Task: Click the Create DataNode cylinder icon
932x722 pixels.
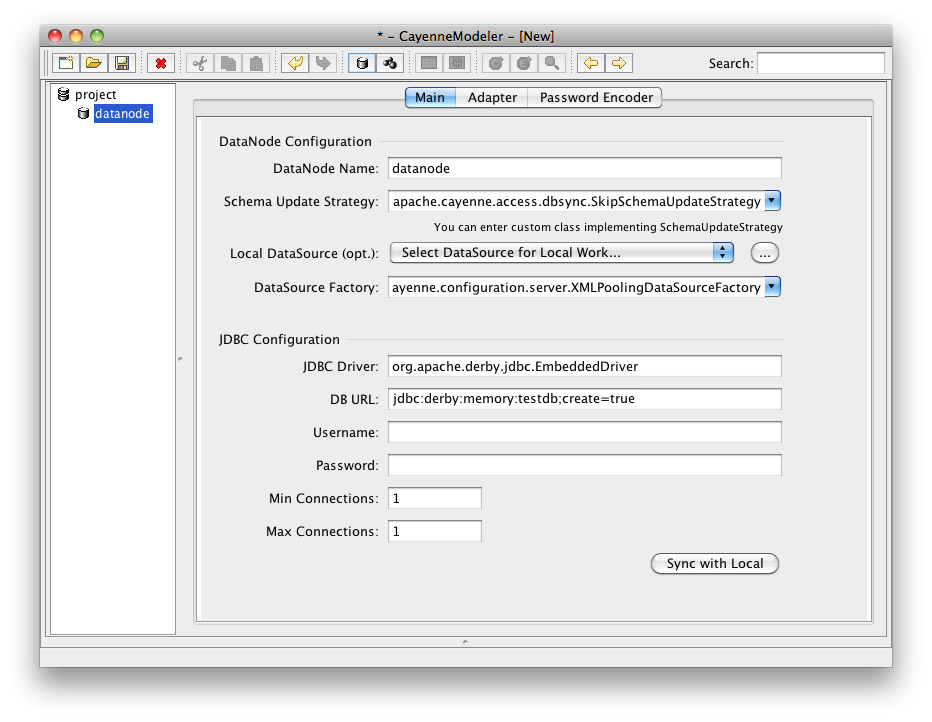Action: (362, 63)
